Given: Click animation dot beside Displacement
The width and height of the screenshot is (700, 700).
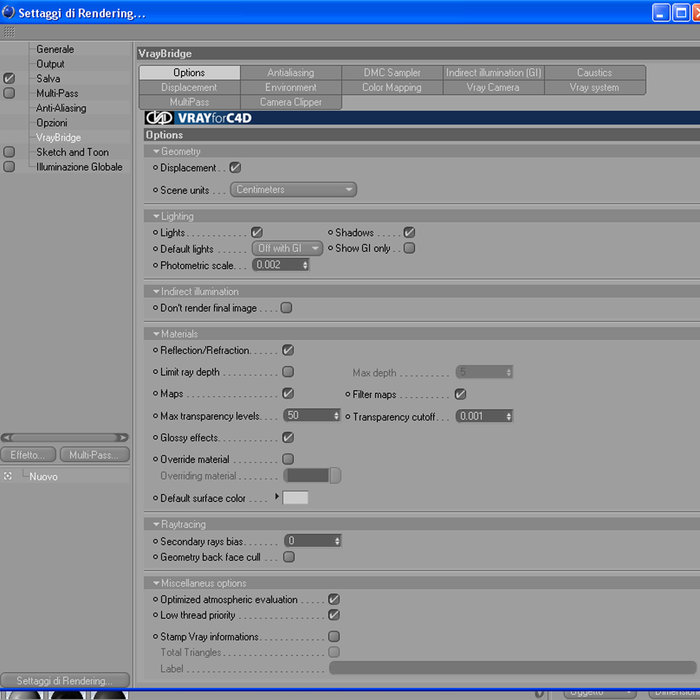Looking at the screenshot, I should (x=155, y=168).
